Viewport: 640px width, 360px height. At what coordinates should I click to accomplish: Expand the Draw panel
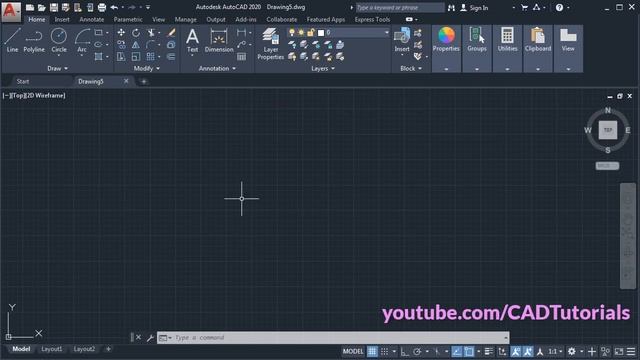click(57, 68)
